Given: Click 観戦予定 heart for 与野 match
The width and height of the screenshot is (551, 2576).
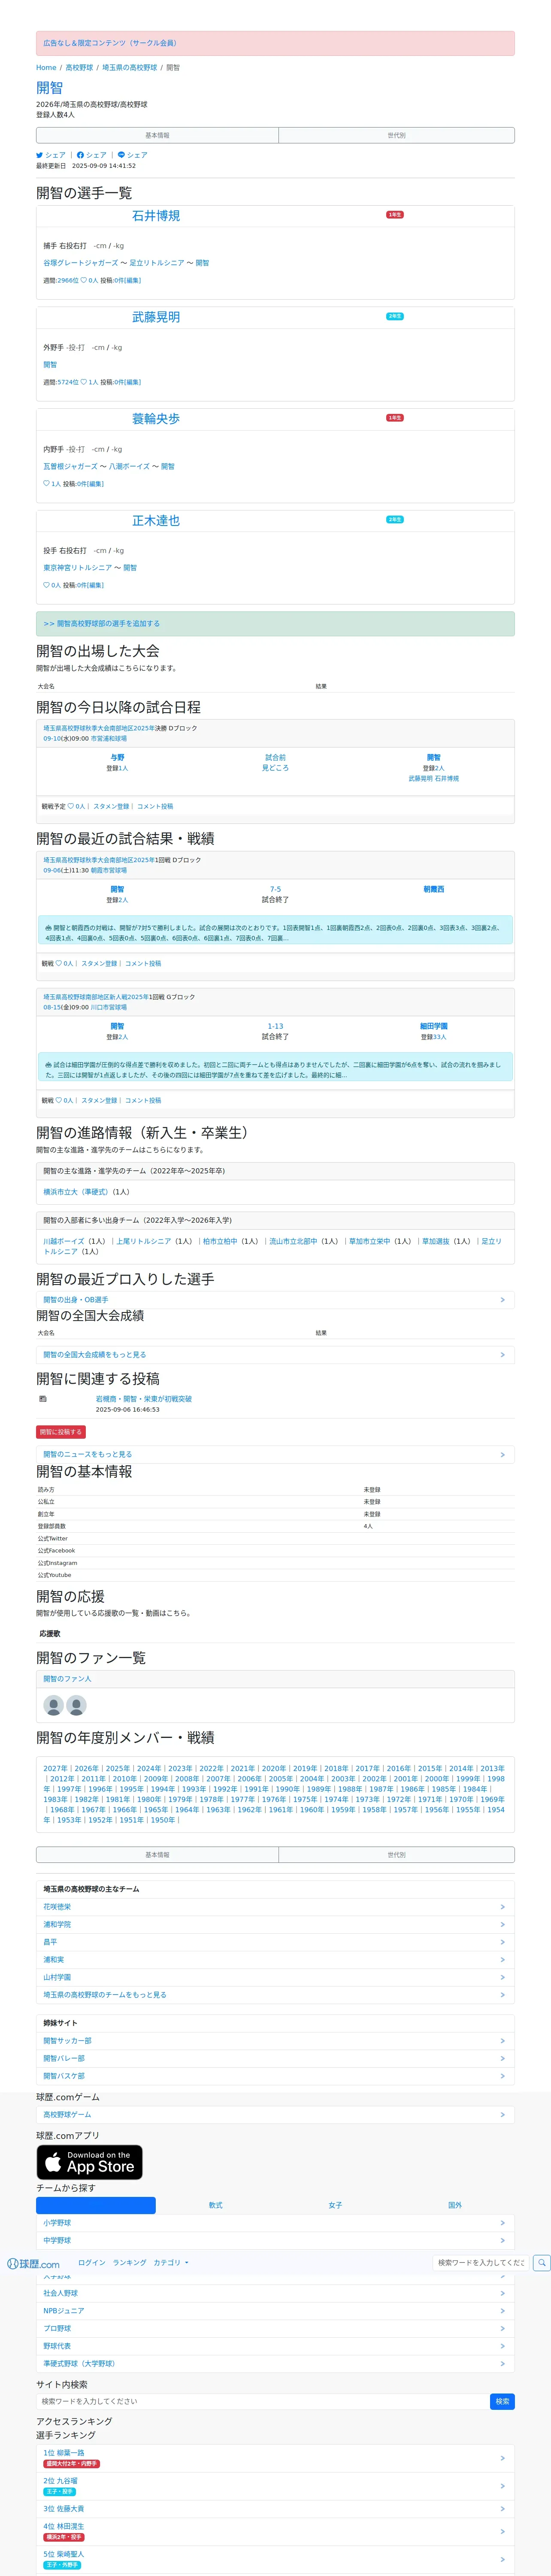Looking at the screenshot, I should (x=71, y=806).
